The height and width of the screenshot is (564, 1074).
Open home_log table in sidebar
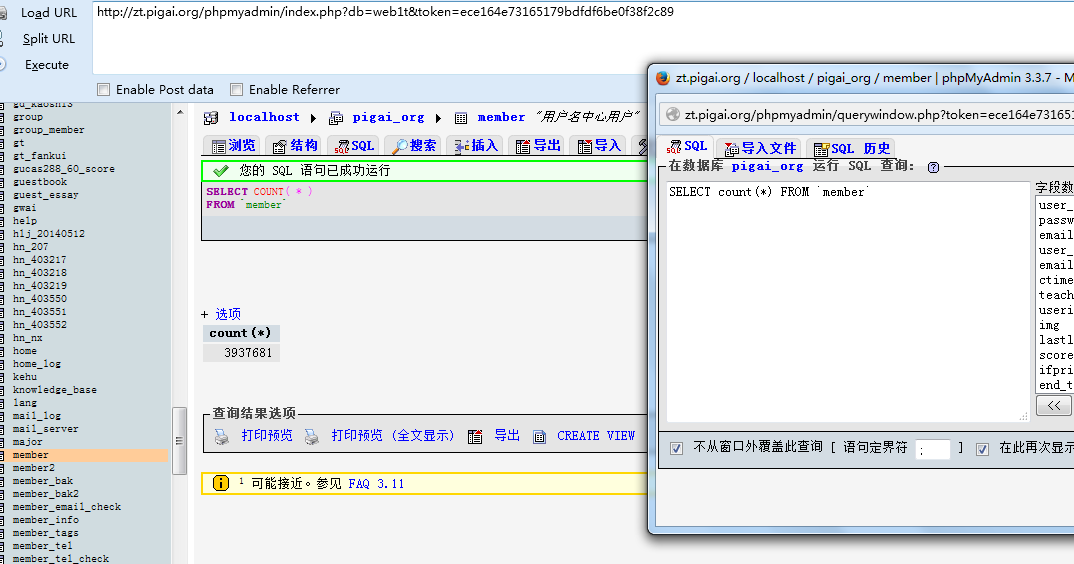point(37,364)
